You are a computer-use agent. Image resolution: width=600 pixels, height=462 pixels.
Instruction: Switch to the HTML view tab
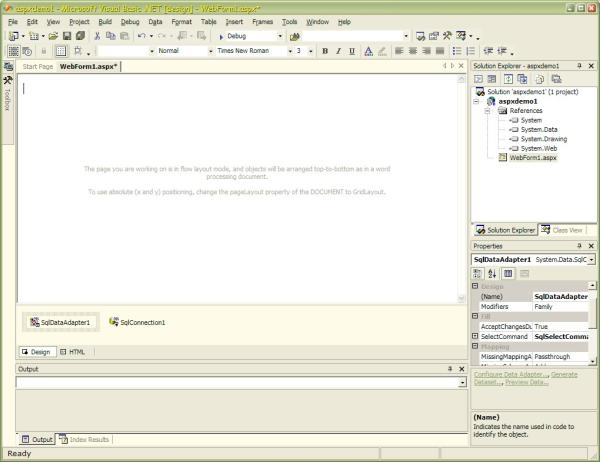72,352
